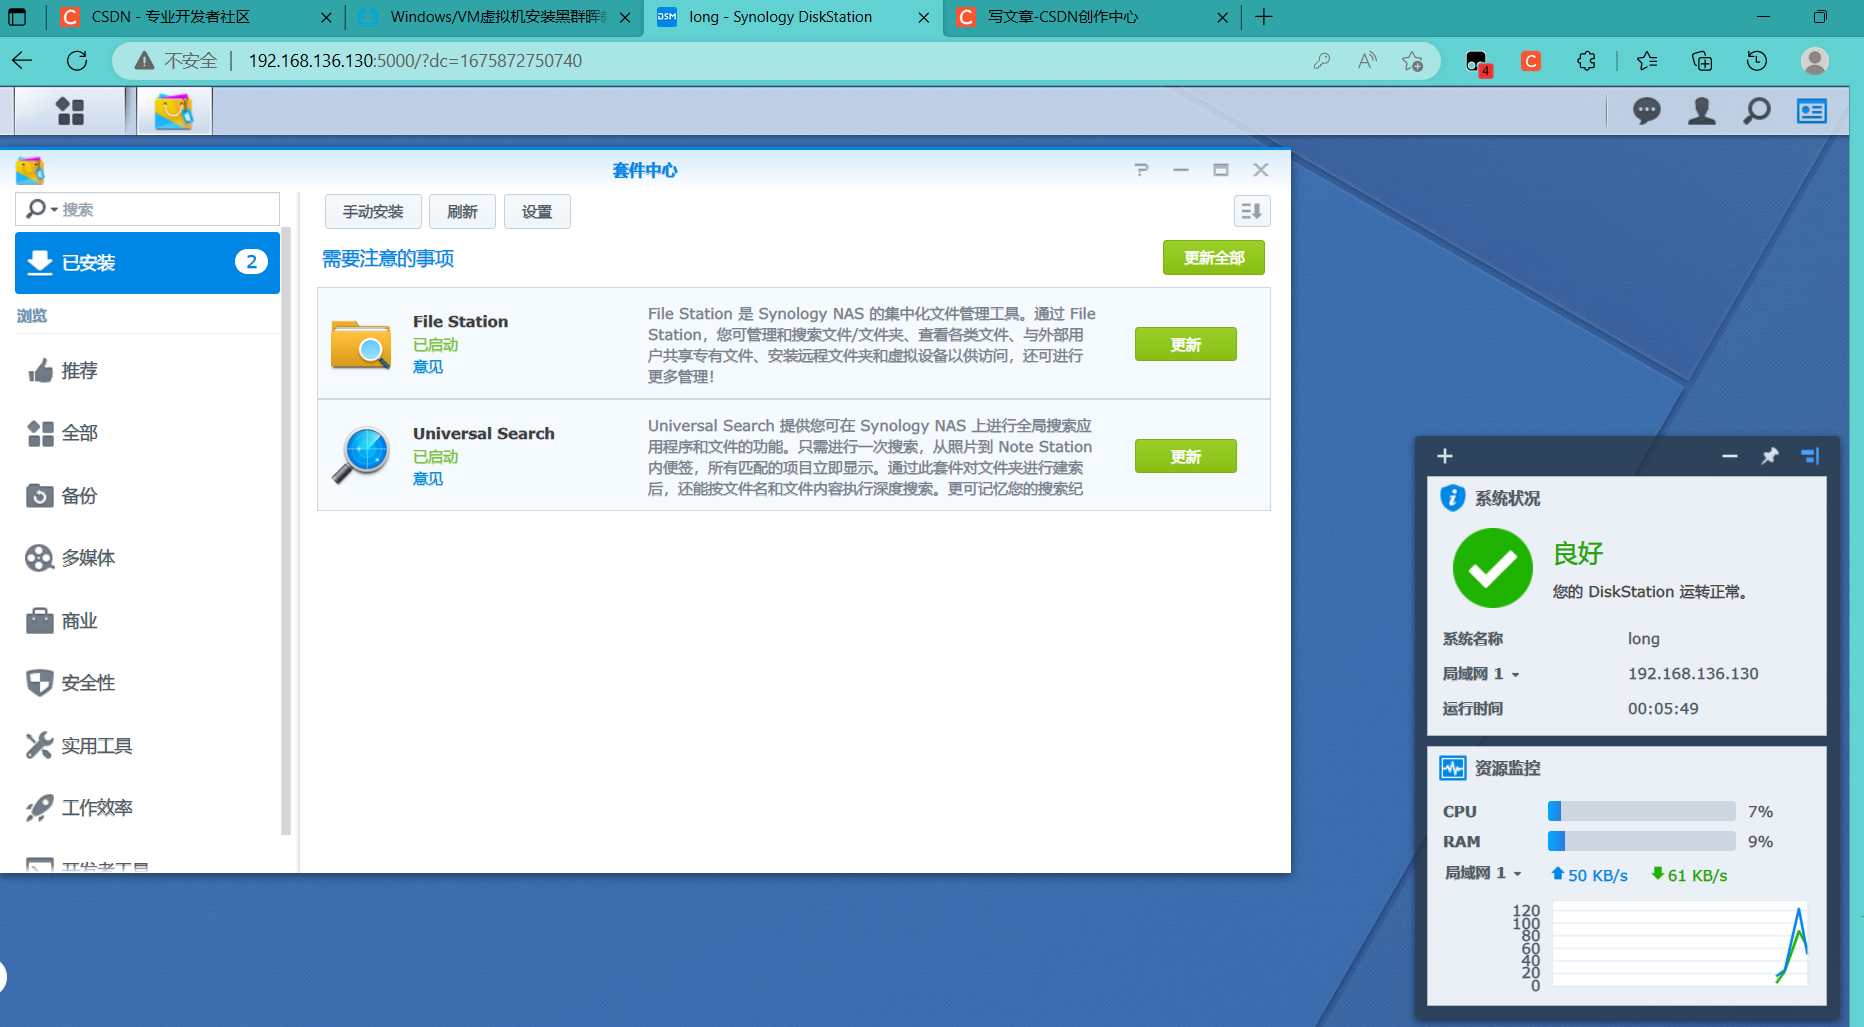Click the saved password key icon
Screen dimensions: 1864x1027
pos(1322,61)
